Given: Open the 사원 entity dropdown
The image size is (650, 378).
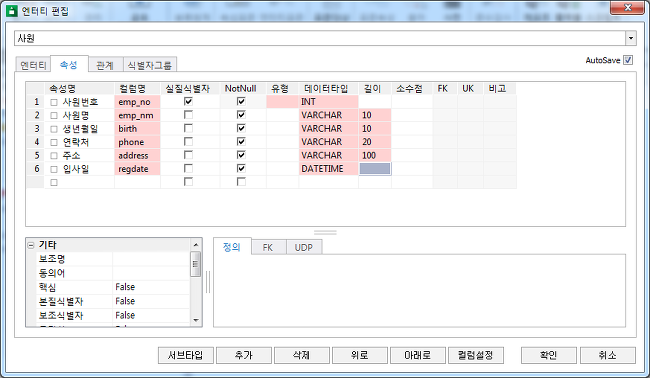Looking at the screenshot, I should [x=631, y=38].
